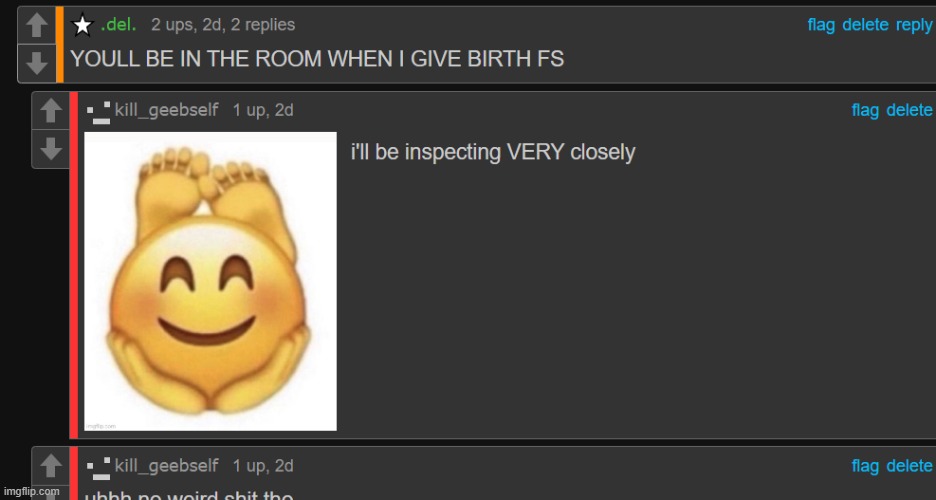Open kill_geebself profile in bottom comment
936x500 pixels.
pos(167,466)
